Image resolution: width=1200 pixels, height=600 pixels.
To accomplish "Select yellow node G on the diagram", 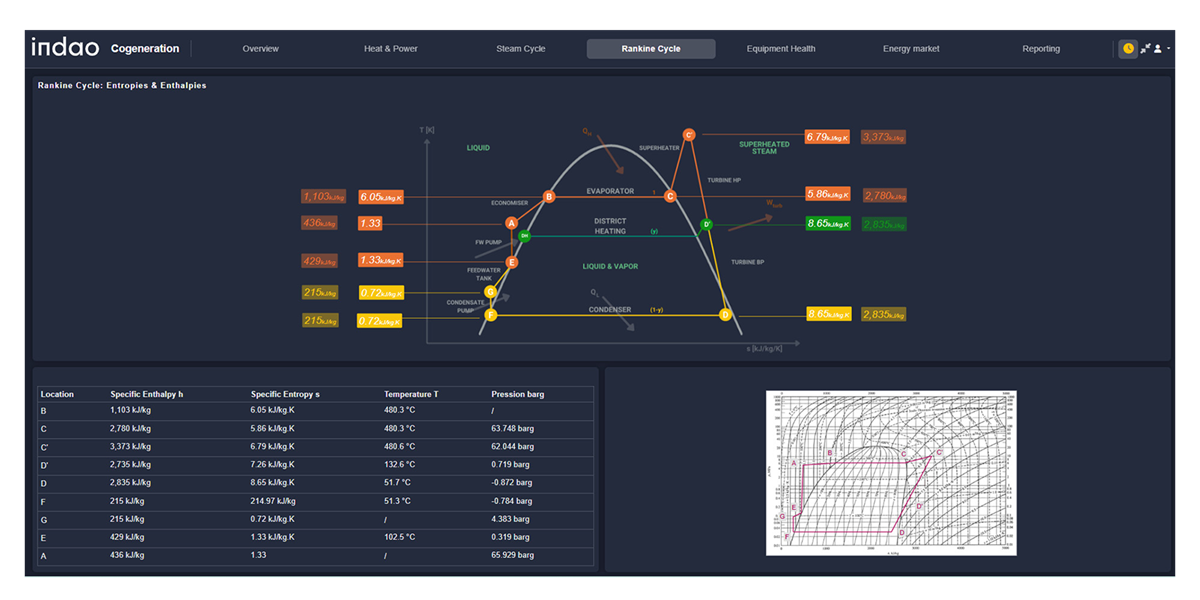I will 491,292.
